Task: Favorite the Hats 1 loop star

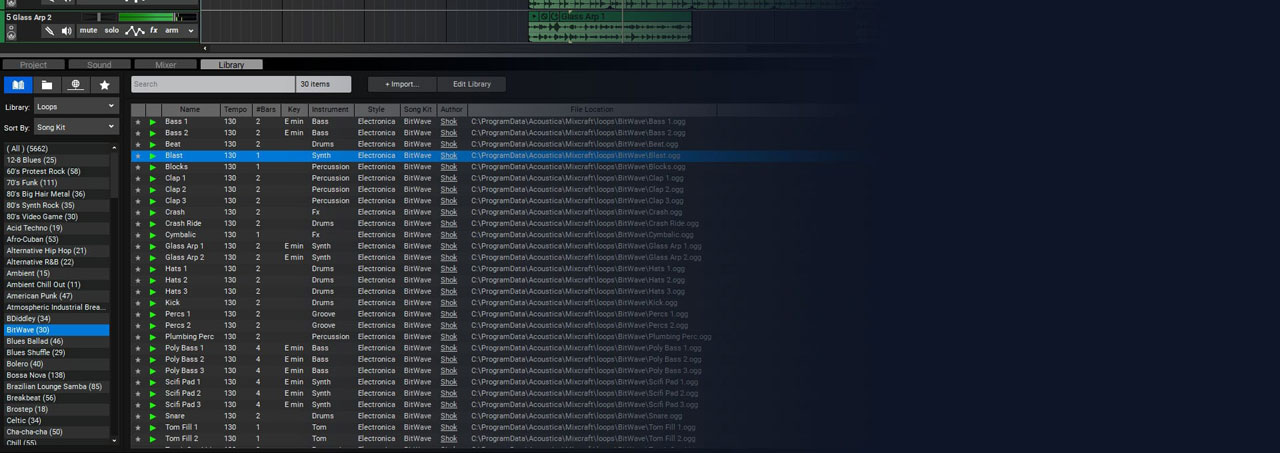Action: point(138,269)
